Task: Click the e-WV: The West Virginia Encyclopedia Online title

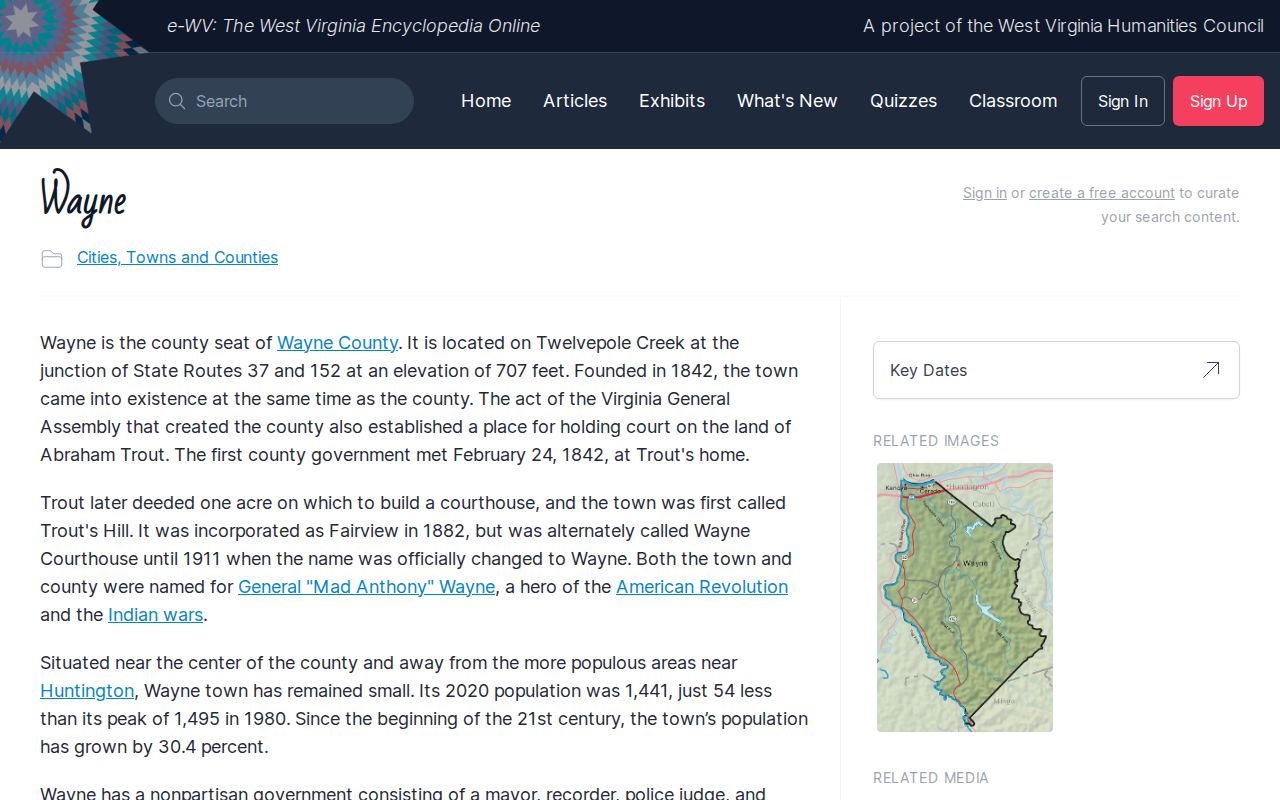Action: [x=353, y=26]
